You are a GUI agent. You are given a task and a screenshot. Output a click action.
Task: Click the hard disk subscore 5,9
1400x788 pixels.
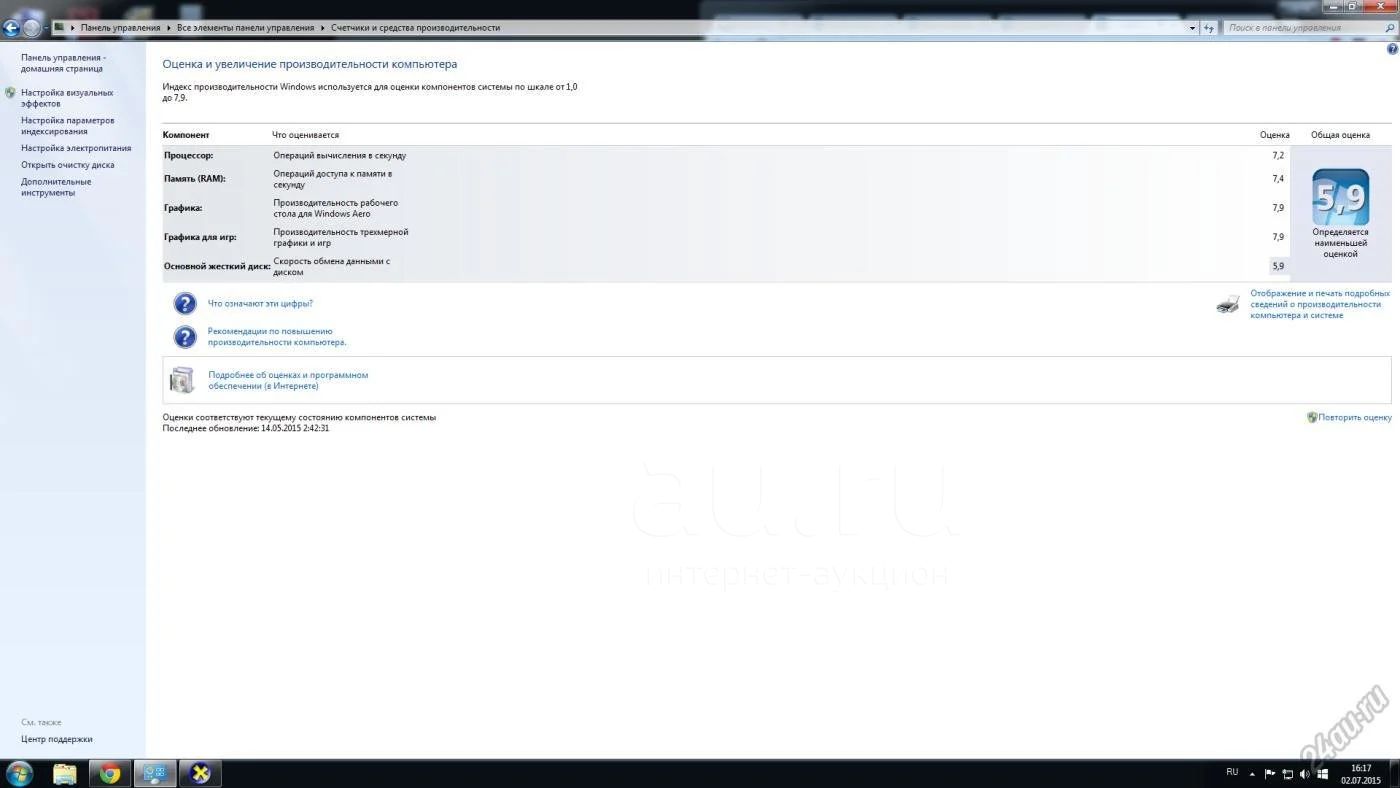click(x=1278, y=266)
